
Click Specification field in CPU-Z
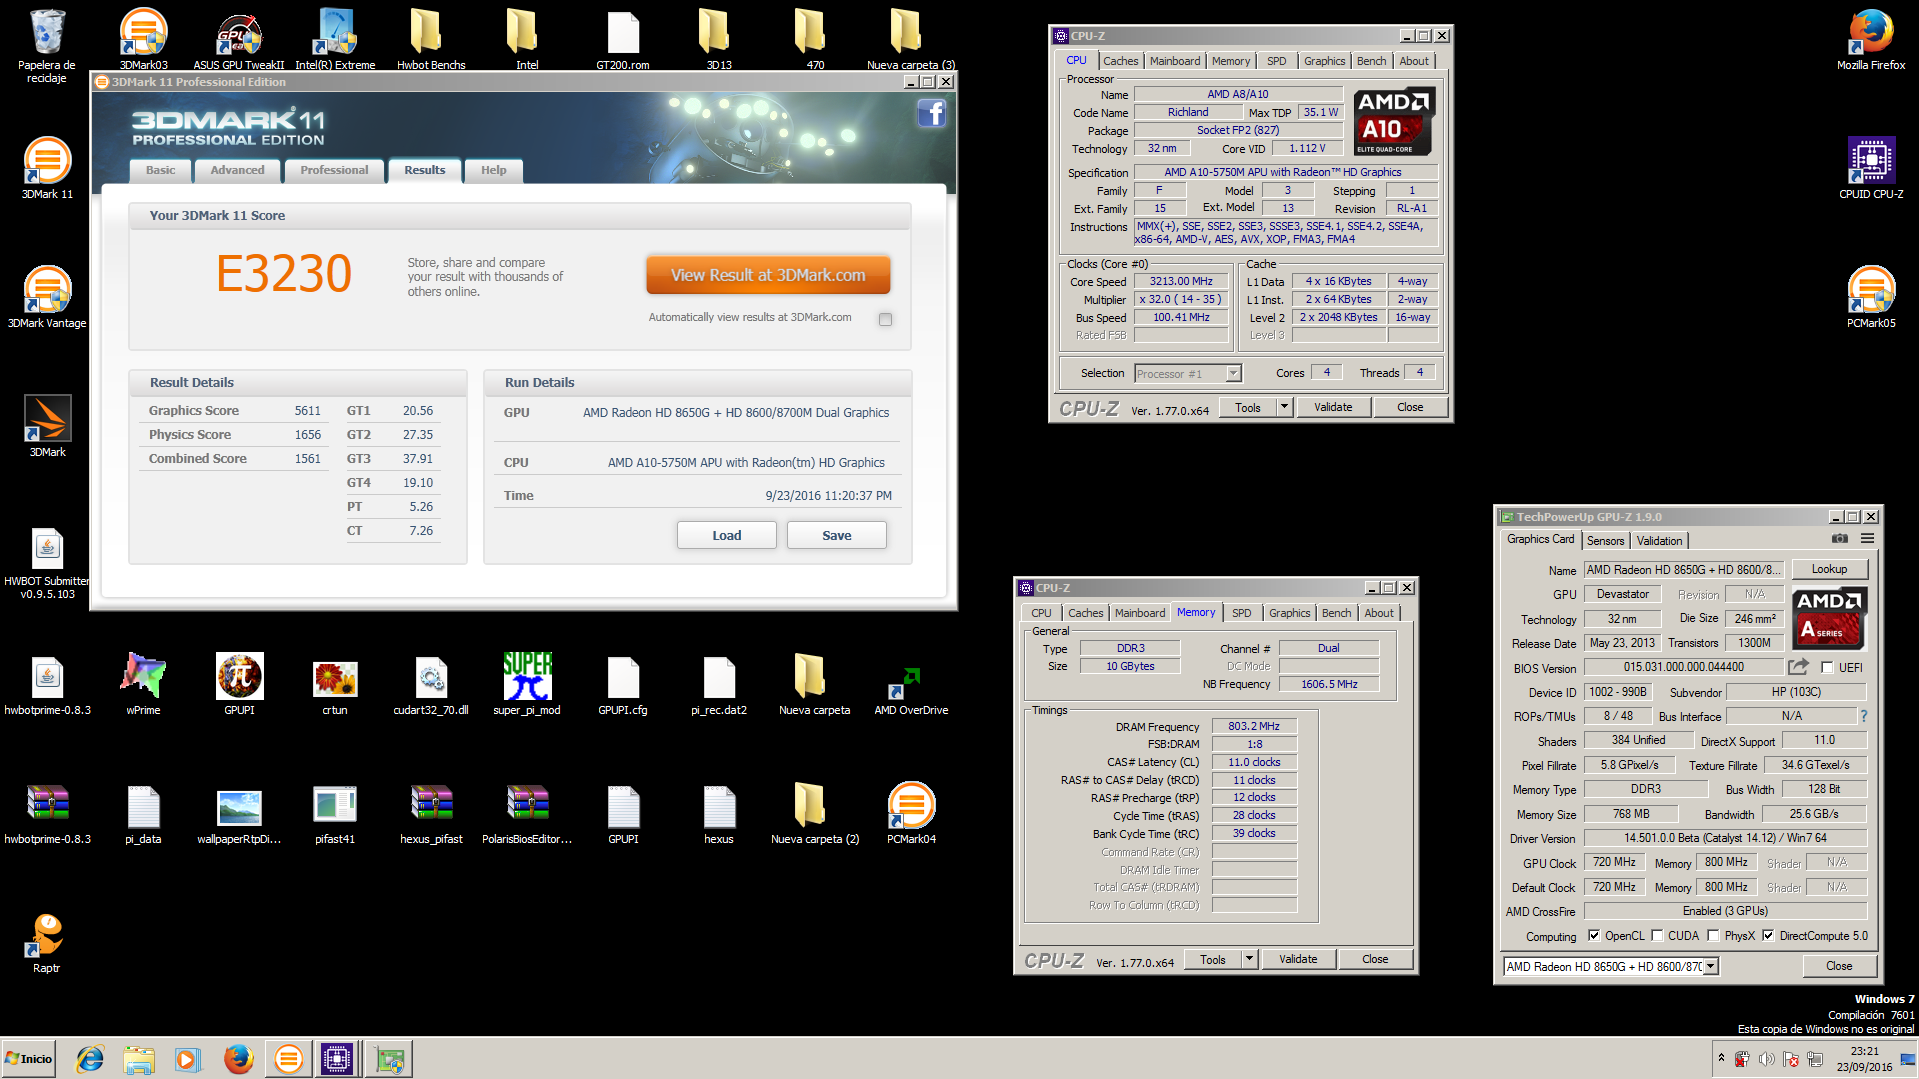[x=1285, y=172]
